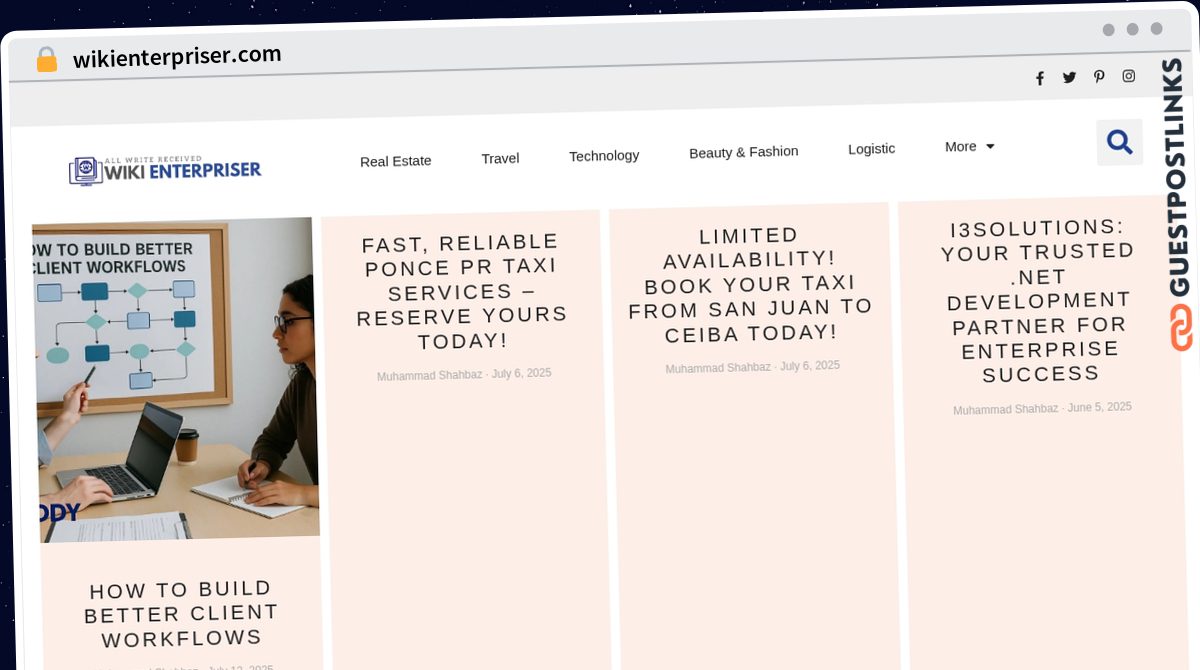Click Muhammad Shahbaz under Ponce taxi post

[x=430, y=375]
